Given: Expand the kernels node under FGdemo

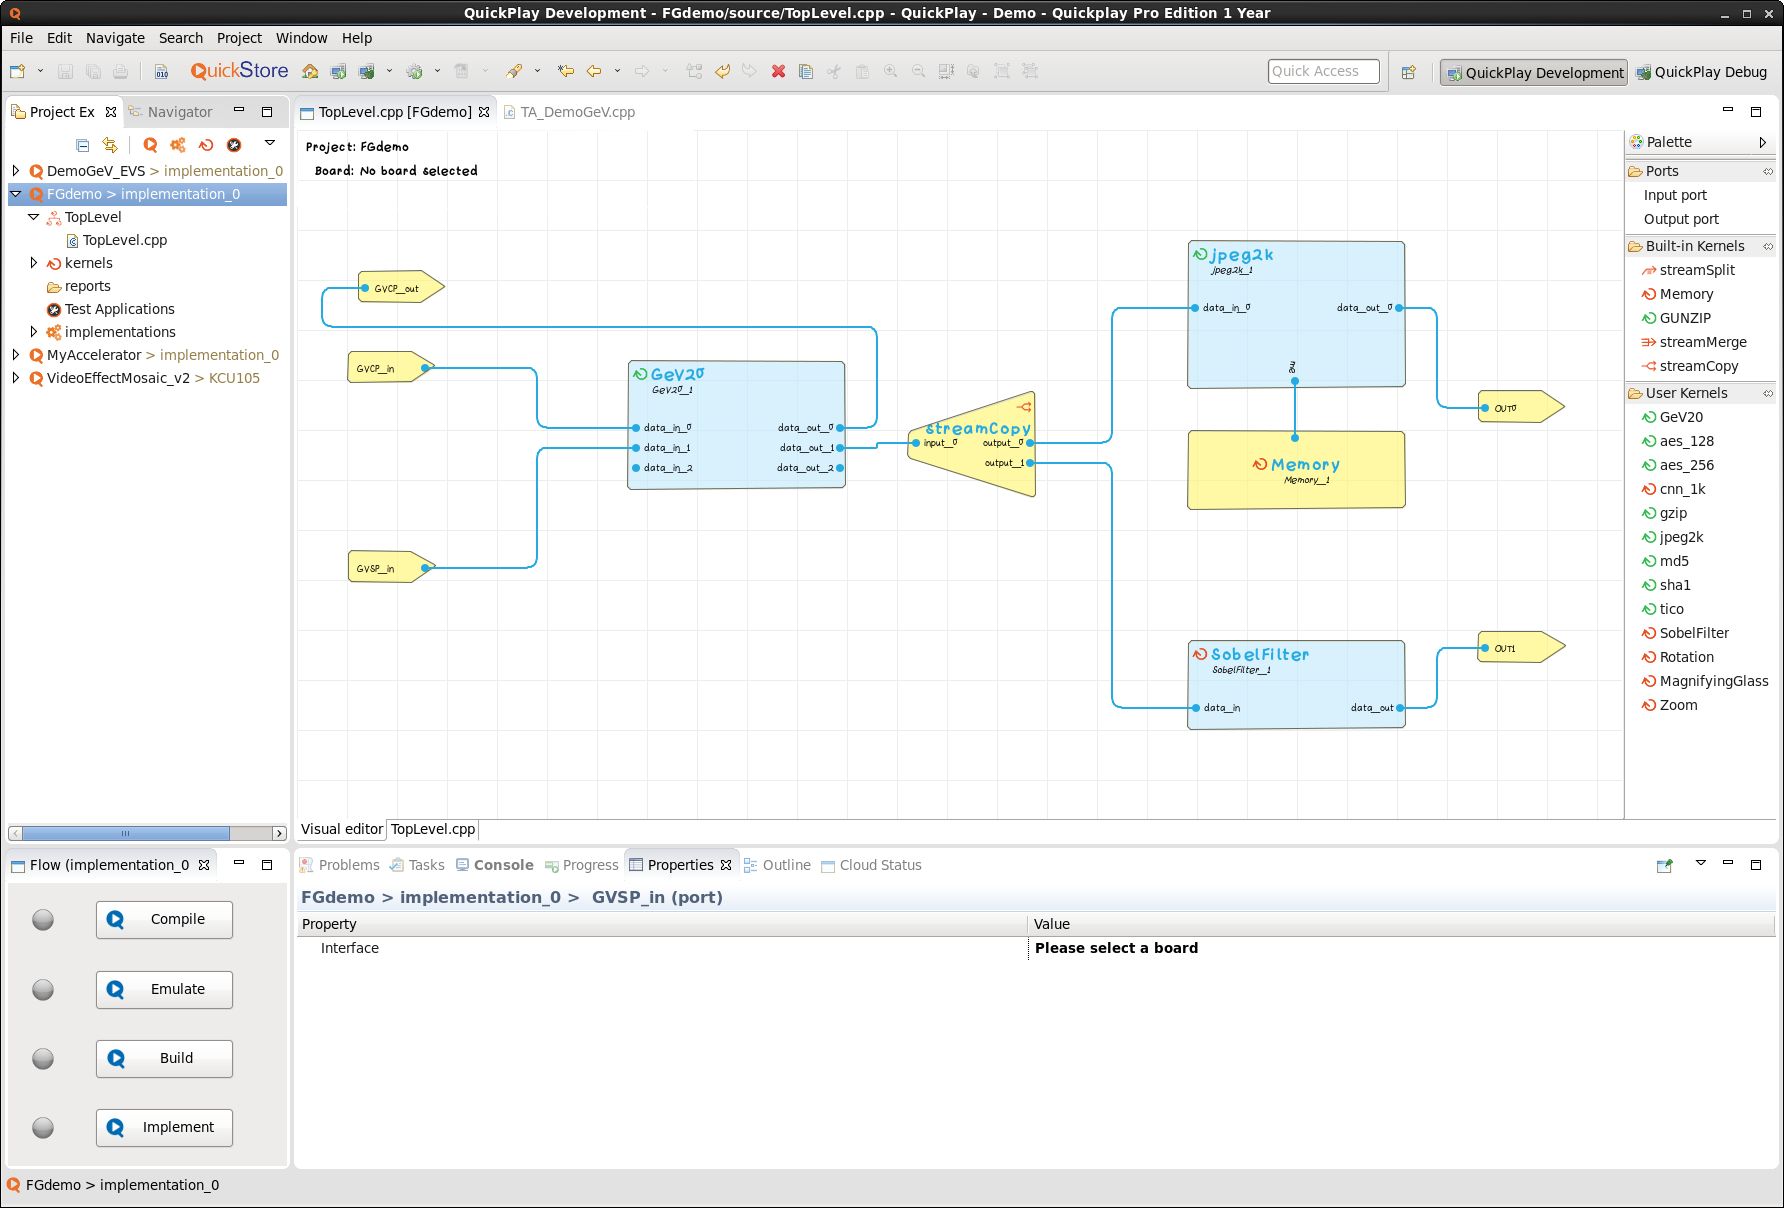Looking at the screenshot, I should 35,263.
